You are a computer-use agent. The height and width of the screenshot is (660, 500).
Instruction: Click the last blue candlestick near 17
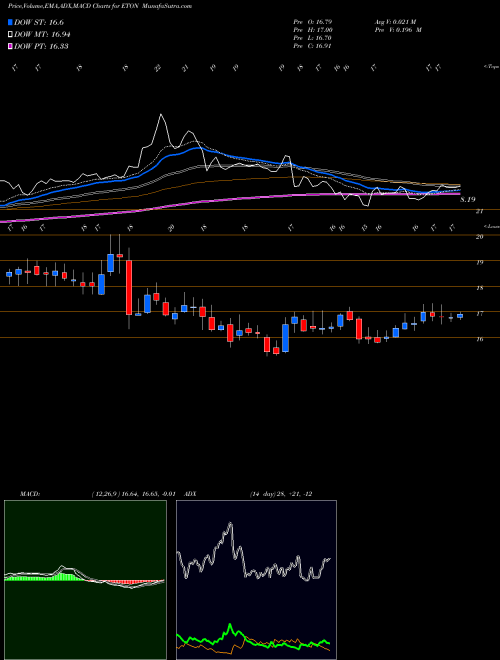tap(460, 316)
